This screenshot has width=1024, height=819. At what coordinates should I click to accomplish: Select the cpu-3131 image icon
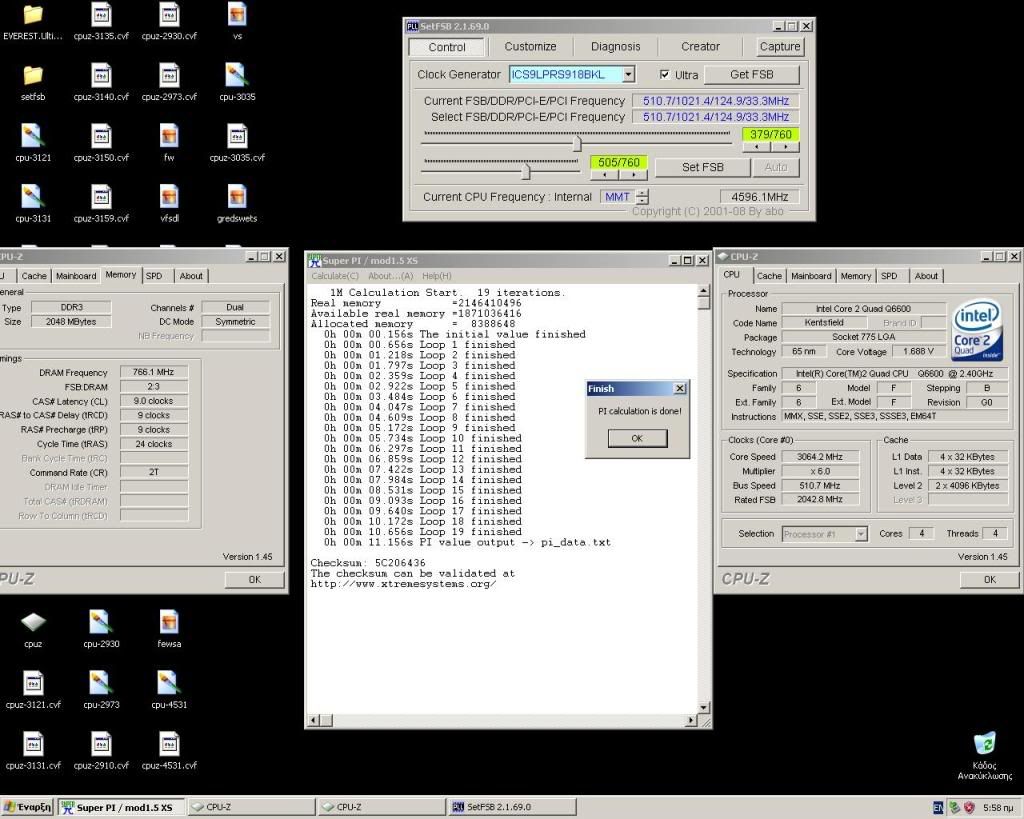[33, 197]
